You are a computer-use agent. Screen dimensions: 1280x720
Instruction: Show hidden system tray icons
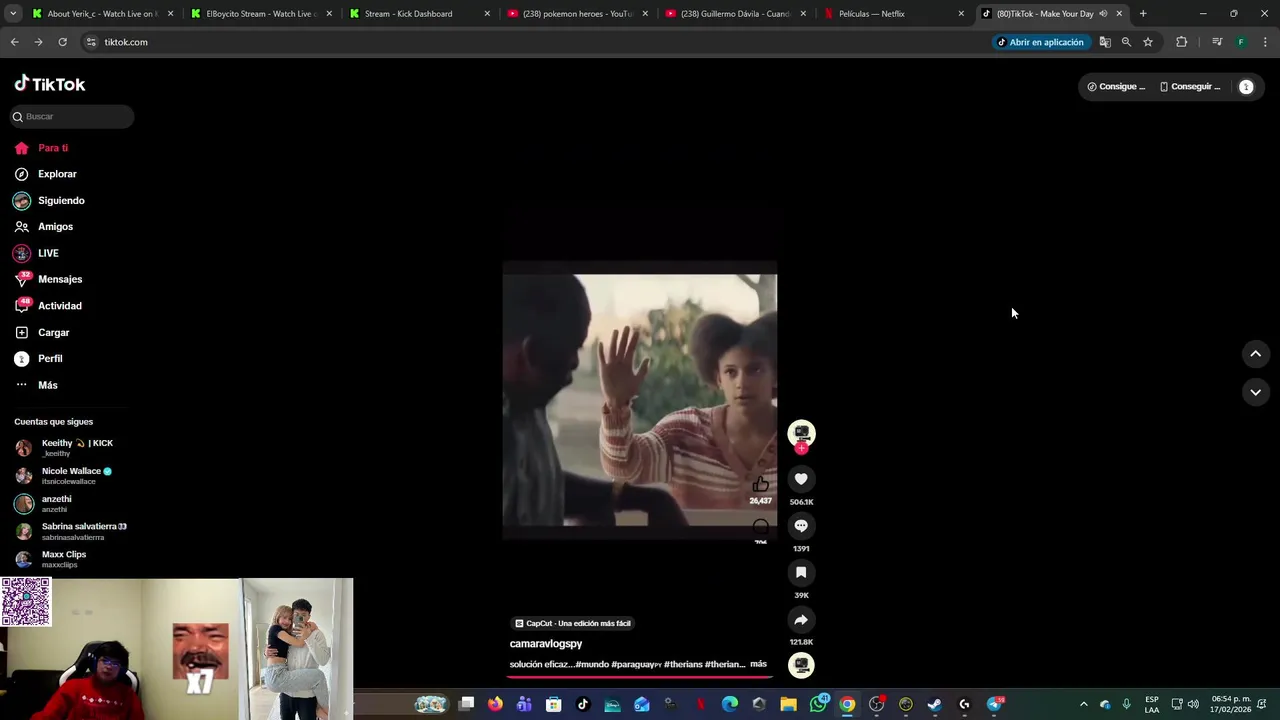[1083, 705]
